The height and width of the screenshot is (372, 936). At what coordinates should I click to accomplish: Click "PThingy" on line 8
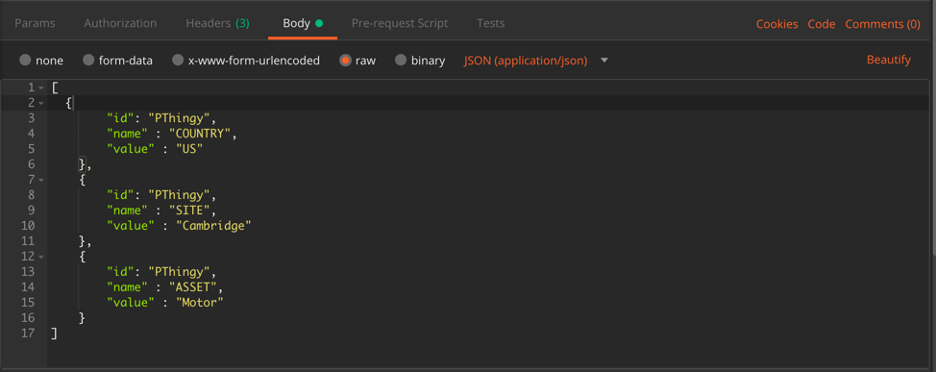click(178, 195)
